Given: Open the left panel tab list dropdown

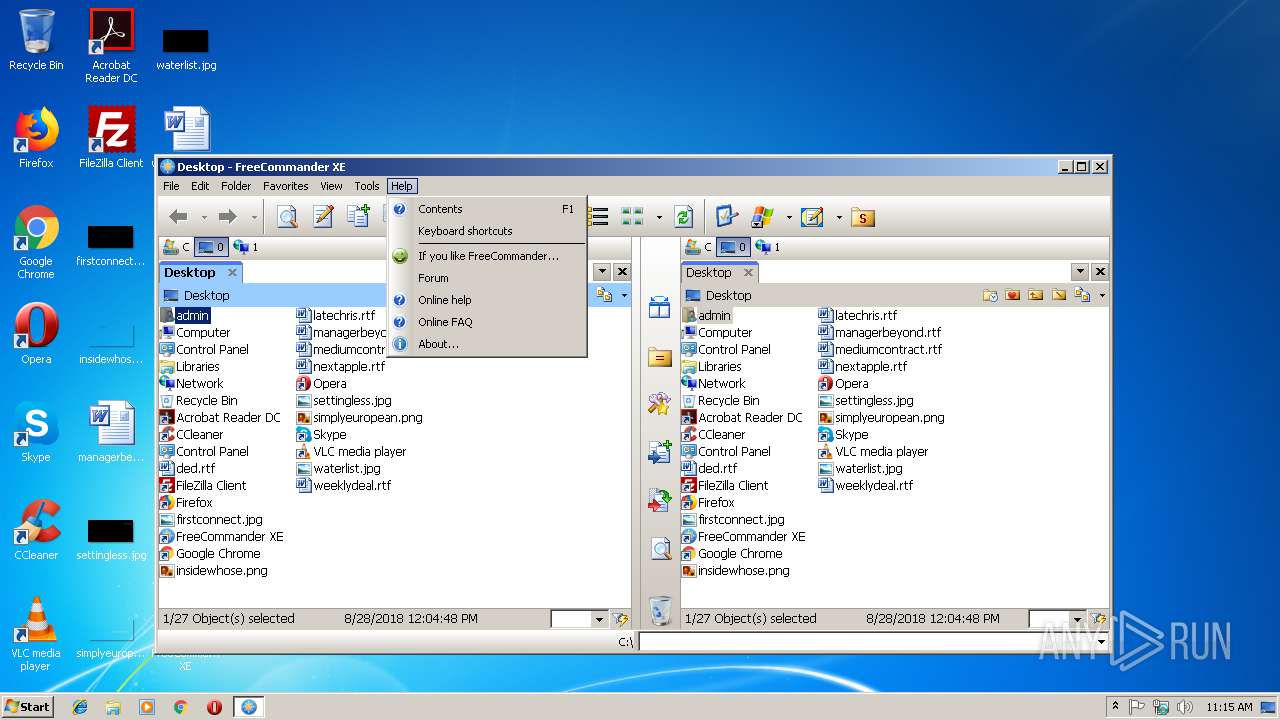Looking at the screenshot, I should point(602,272).
